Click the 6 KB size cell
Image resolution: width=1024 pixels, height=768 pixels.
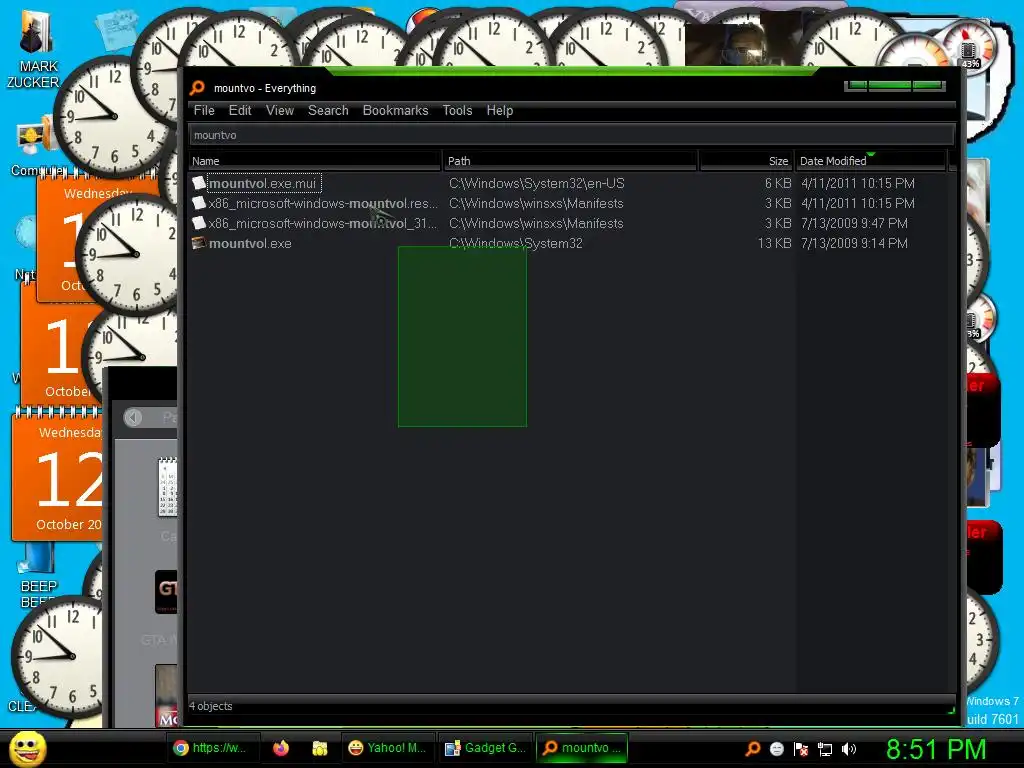(x=778, y=184)
